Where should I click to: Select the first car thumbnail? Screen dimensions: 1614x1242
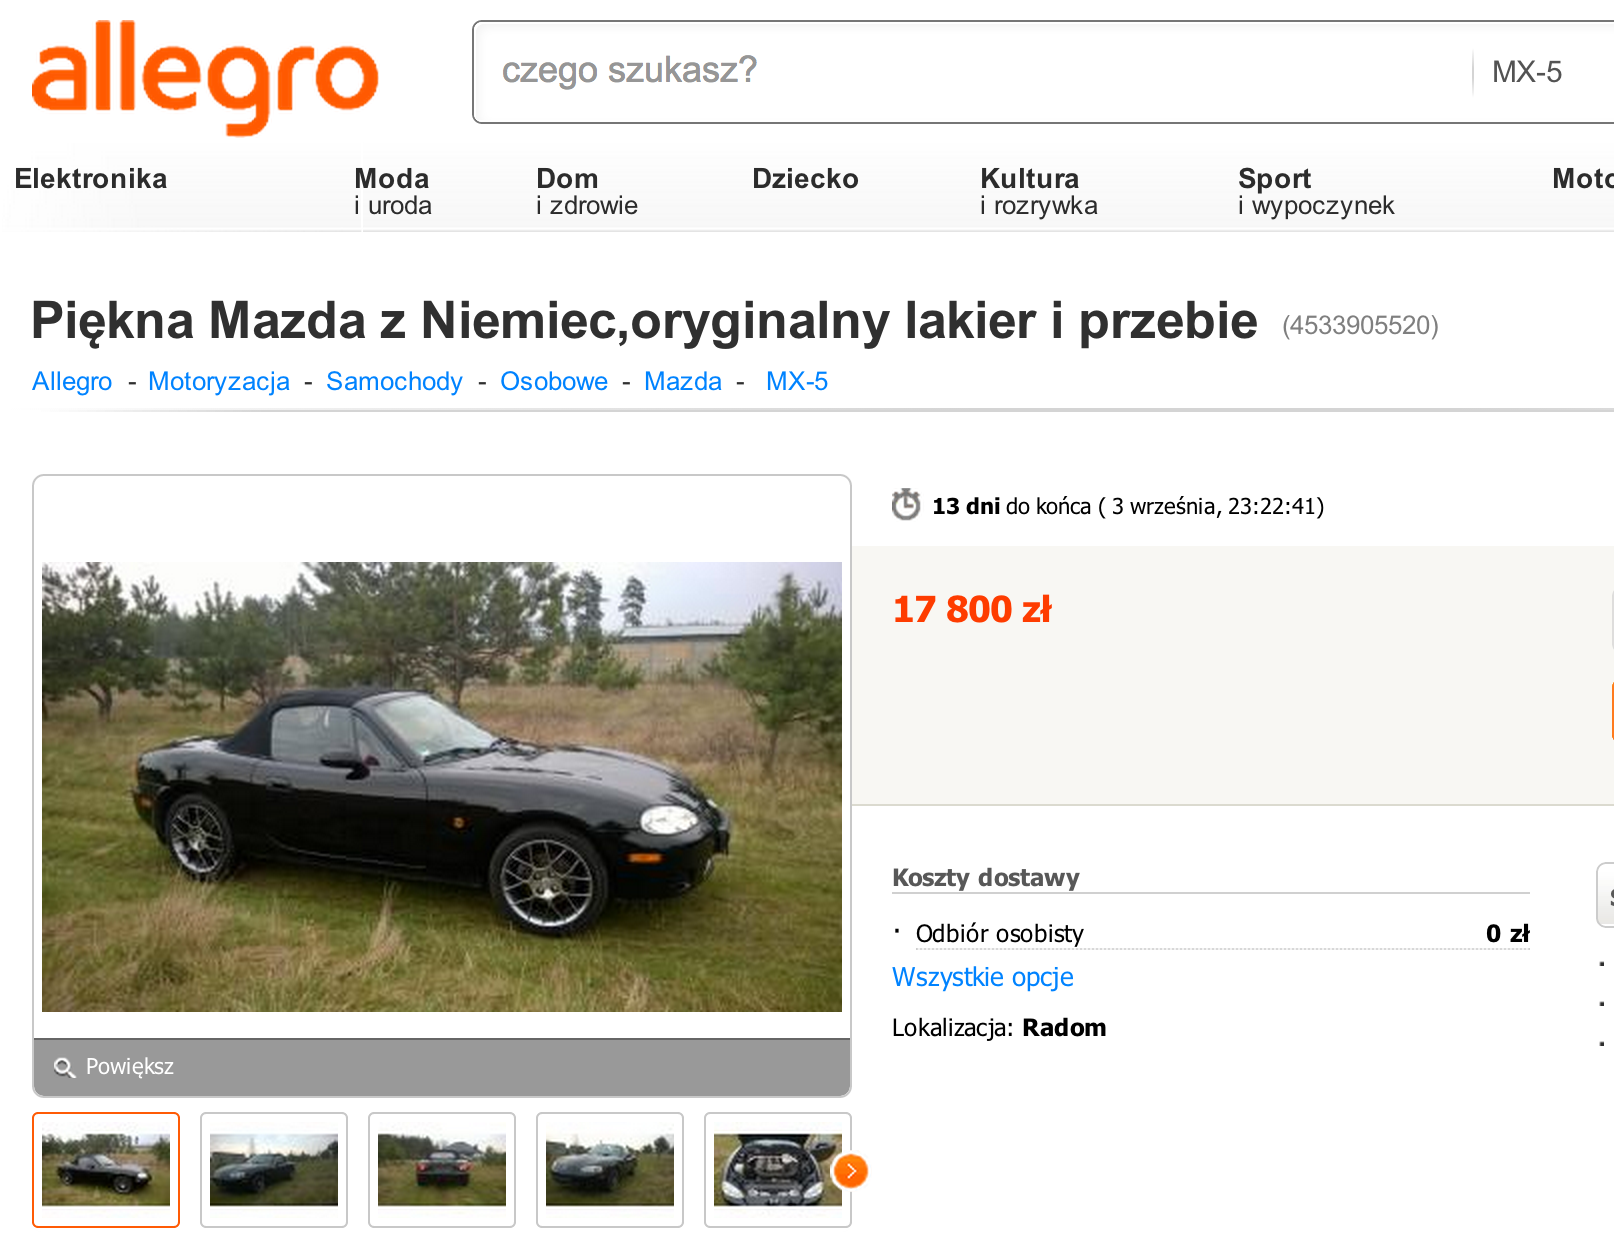point(106,1170)
